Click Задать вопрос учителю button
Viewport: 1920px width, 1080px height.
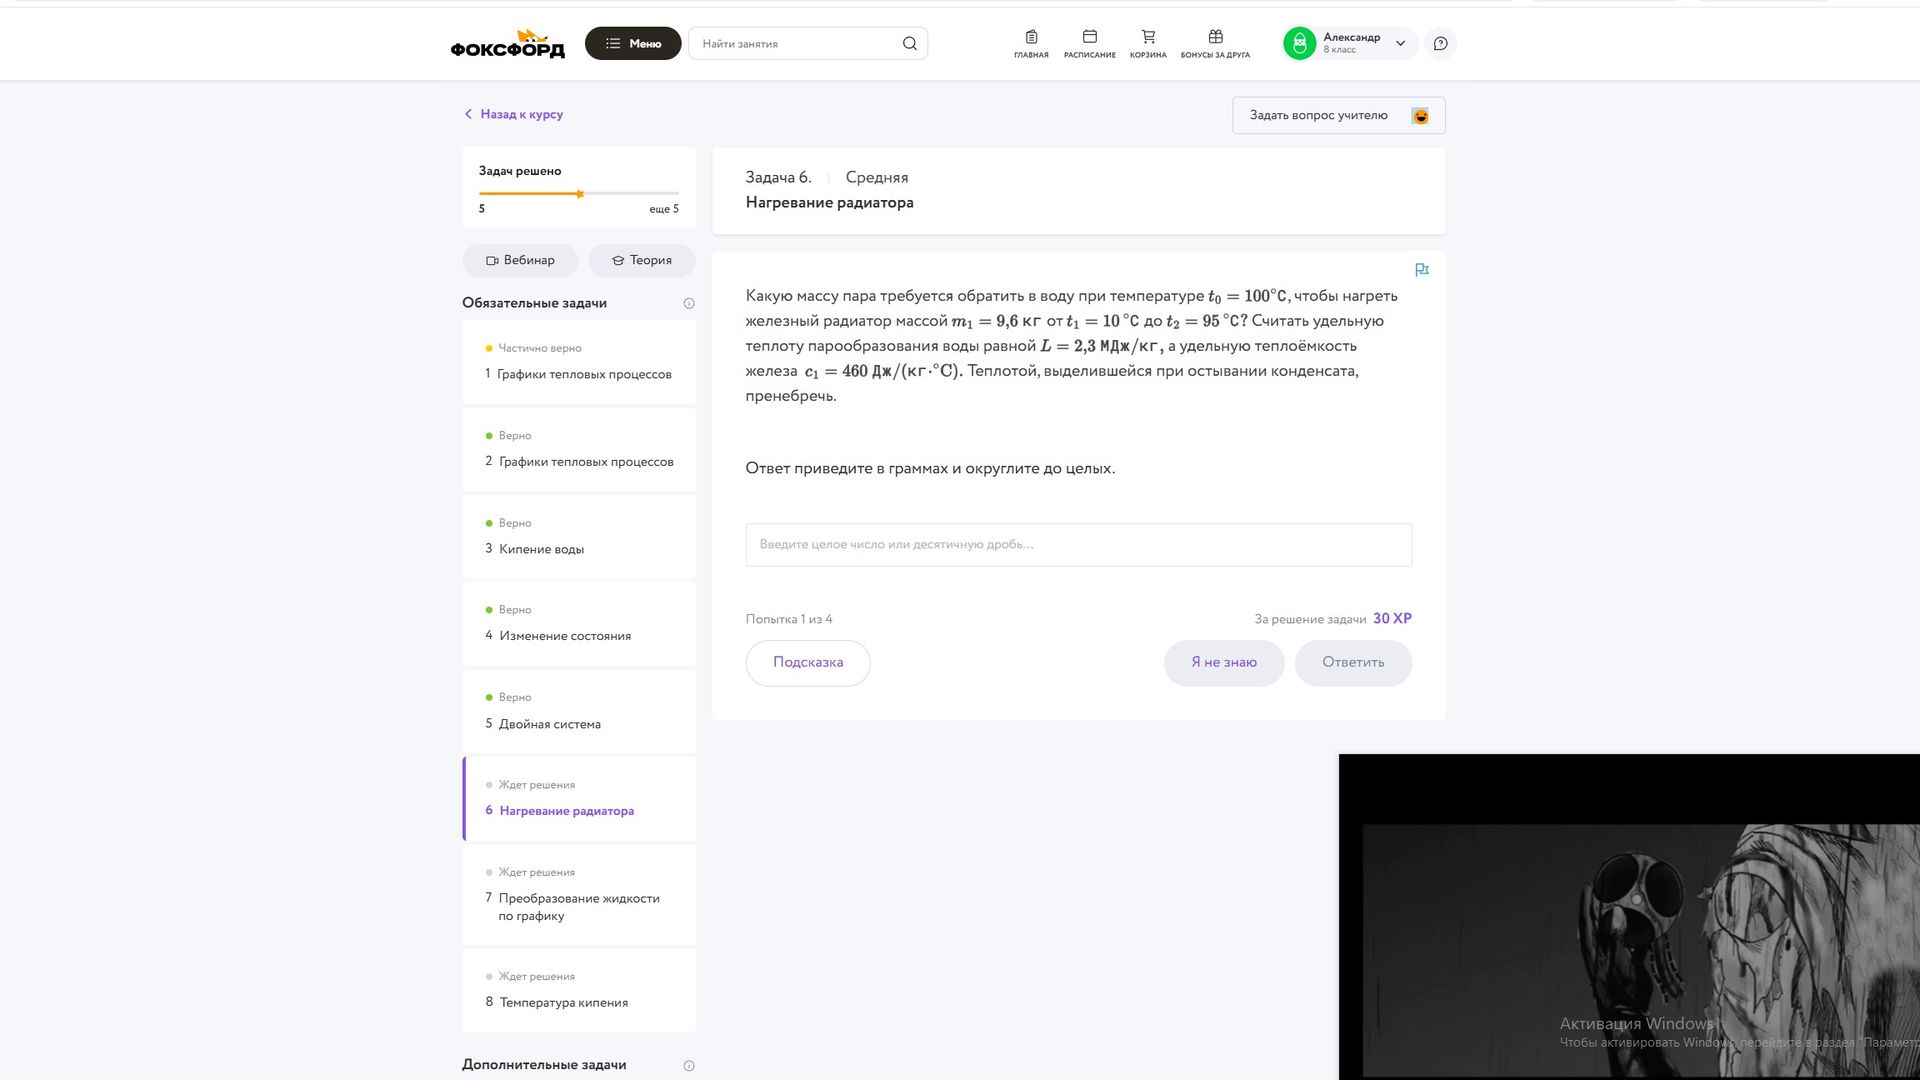tap(1338, 115)
